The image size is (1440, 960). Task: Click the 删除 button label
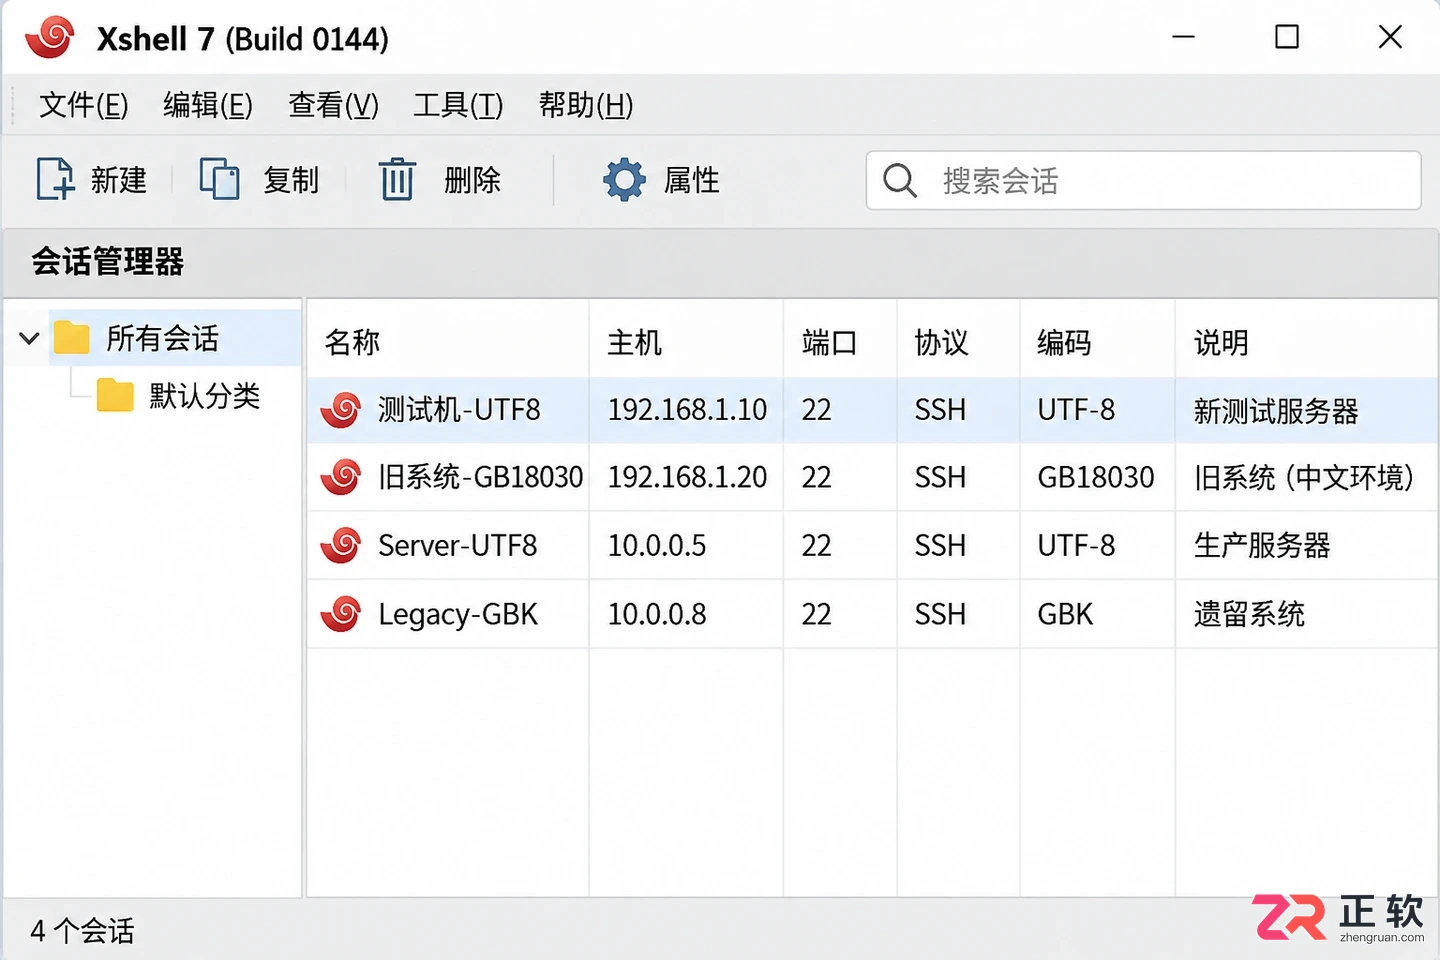[472, 180]
